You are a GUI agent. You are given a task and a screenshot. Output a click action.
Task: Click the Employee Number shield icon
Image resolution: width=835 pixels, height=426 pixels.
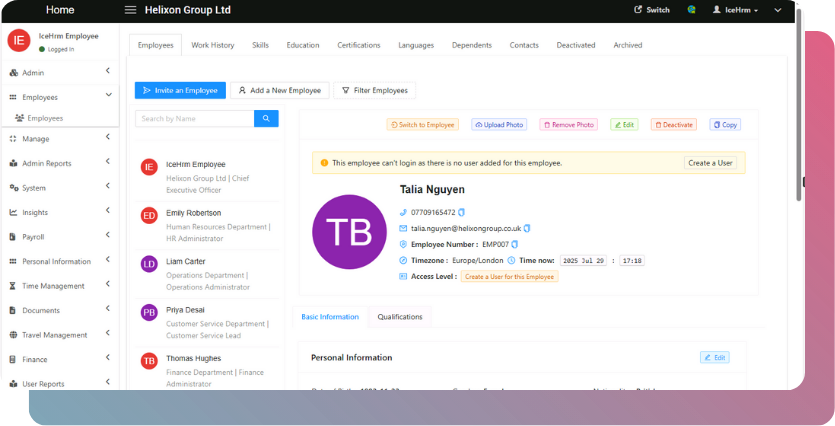403,244
